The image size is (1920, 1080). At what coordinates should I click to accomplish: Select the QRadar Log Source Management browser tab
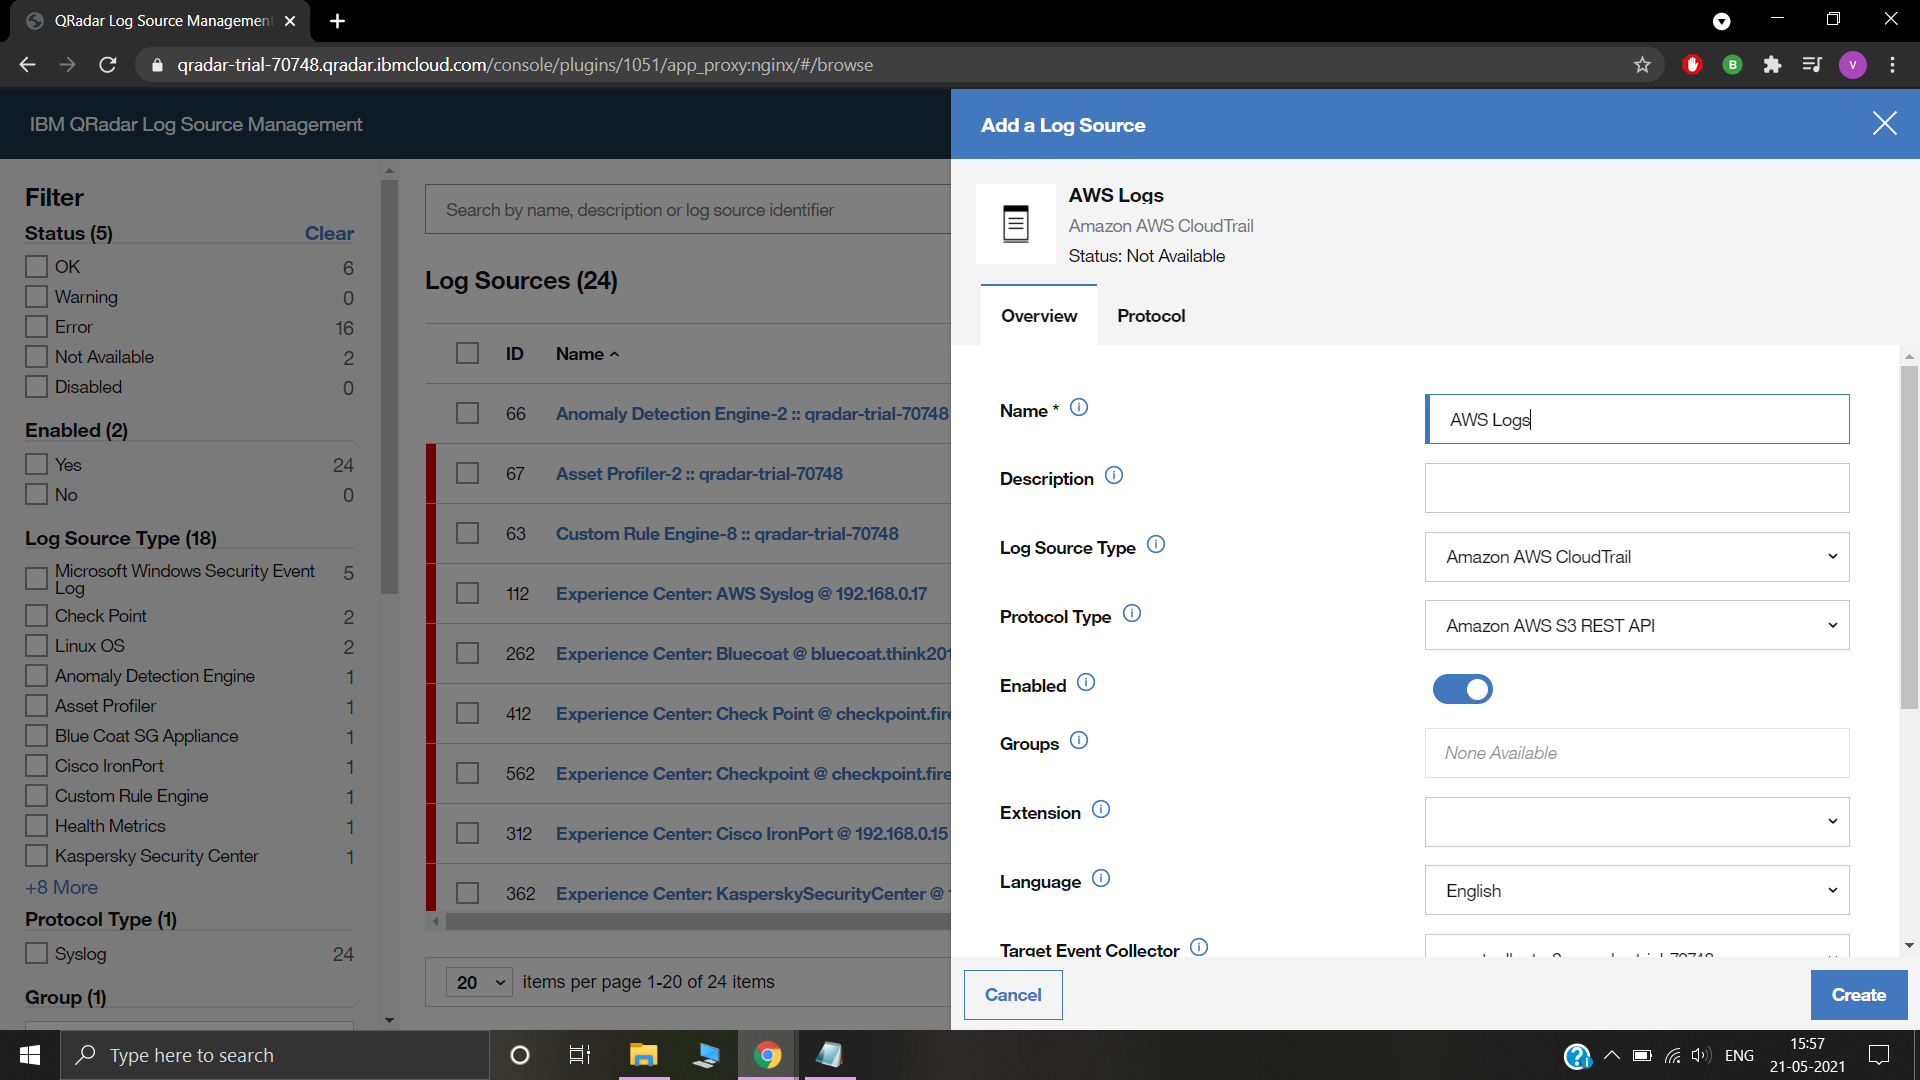click(160, 21)
